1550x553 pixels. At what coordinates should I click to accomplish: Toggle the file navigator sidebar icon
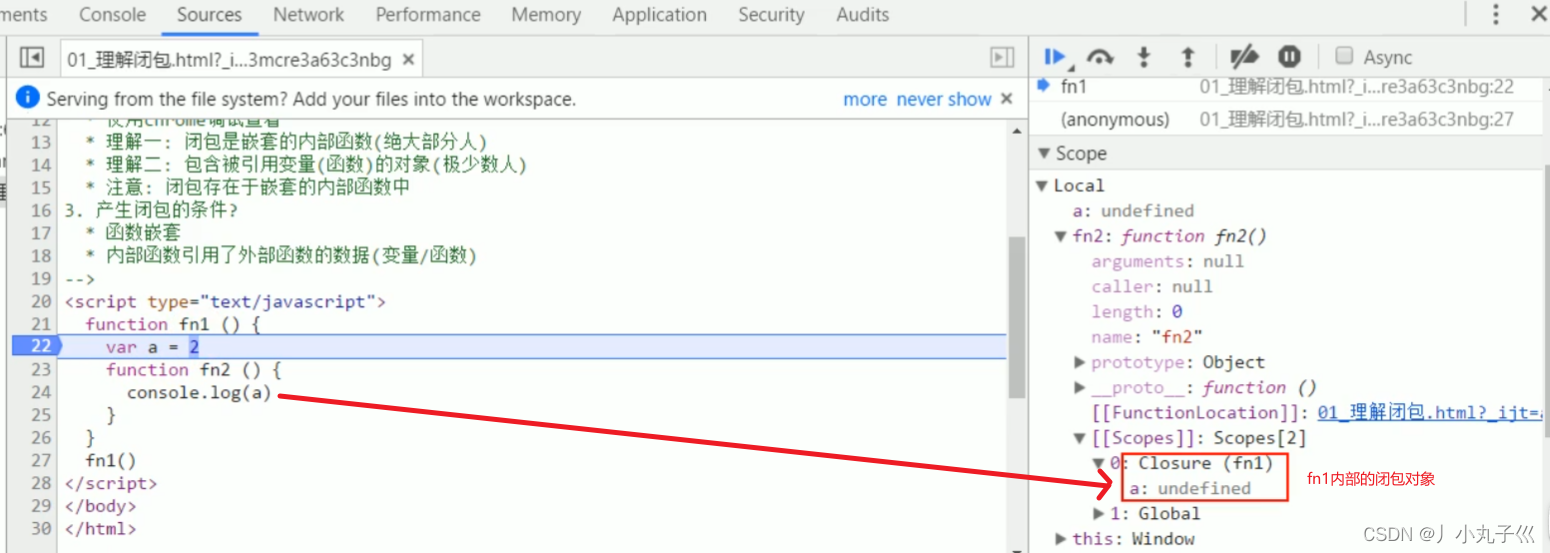pyautogui.click(x=32, y=58)
